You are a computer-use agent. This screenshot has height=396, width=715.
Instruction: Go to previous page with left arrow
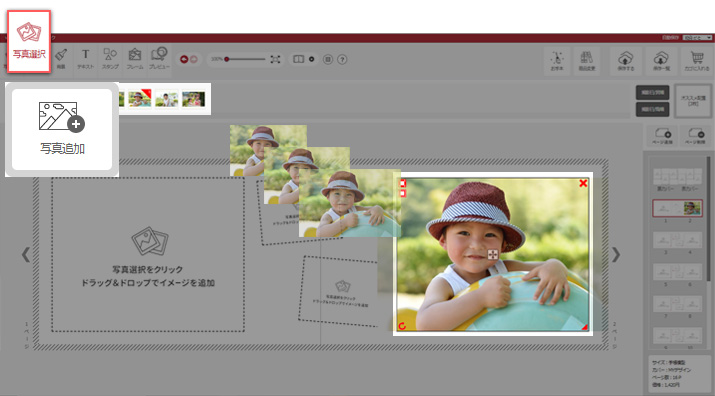click(26, 255)
